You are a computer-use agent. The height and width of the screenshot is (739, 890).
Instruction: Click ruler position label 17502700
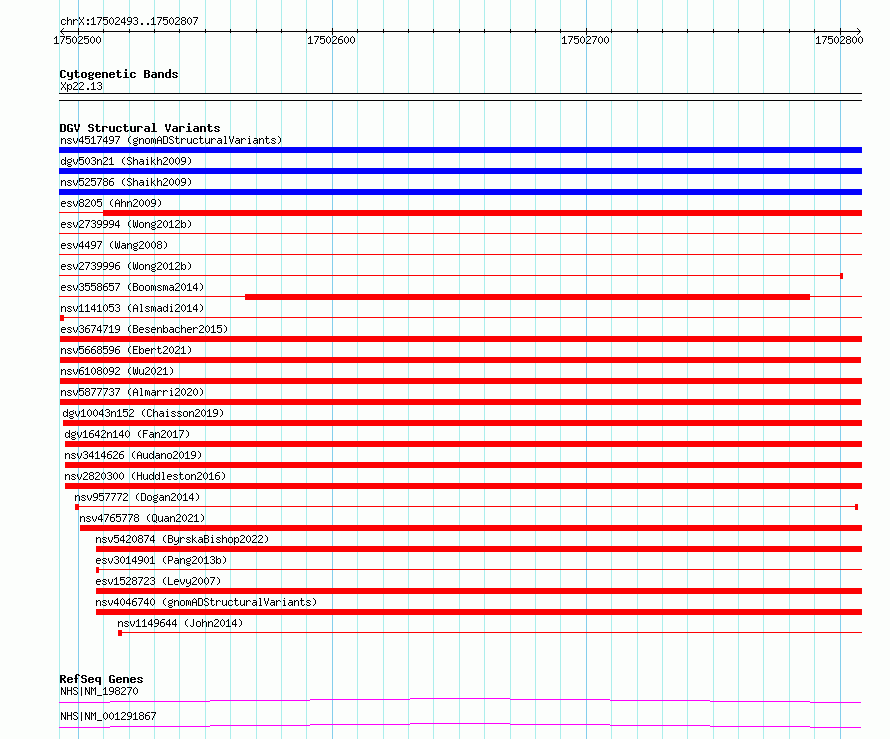tap(585, 40)
